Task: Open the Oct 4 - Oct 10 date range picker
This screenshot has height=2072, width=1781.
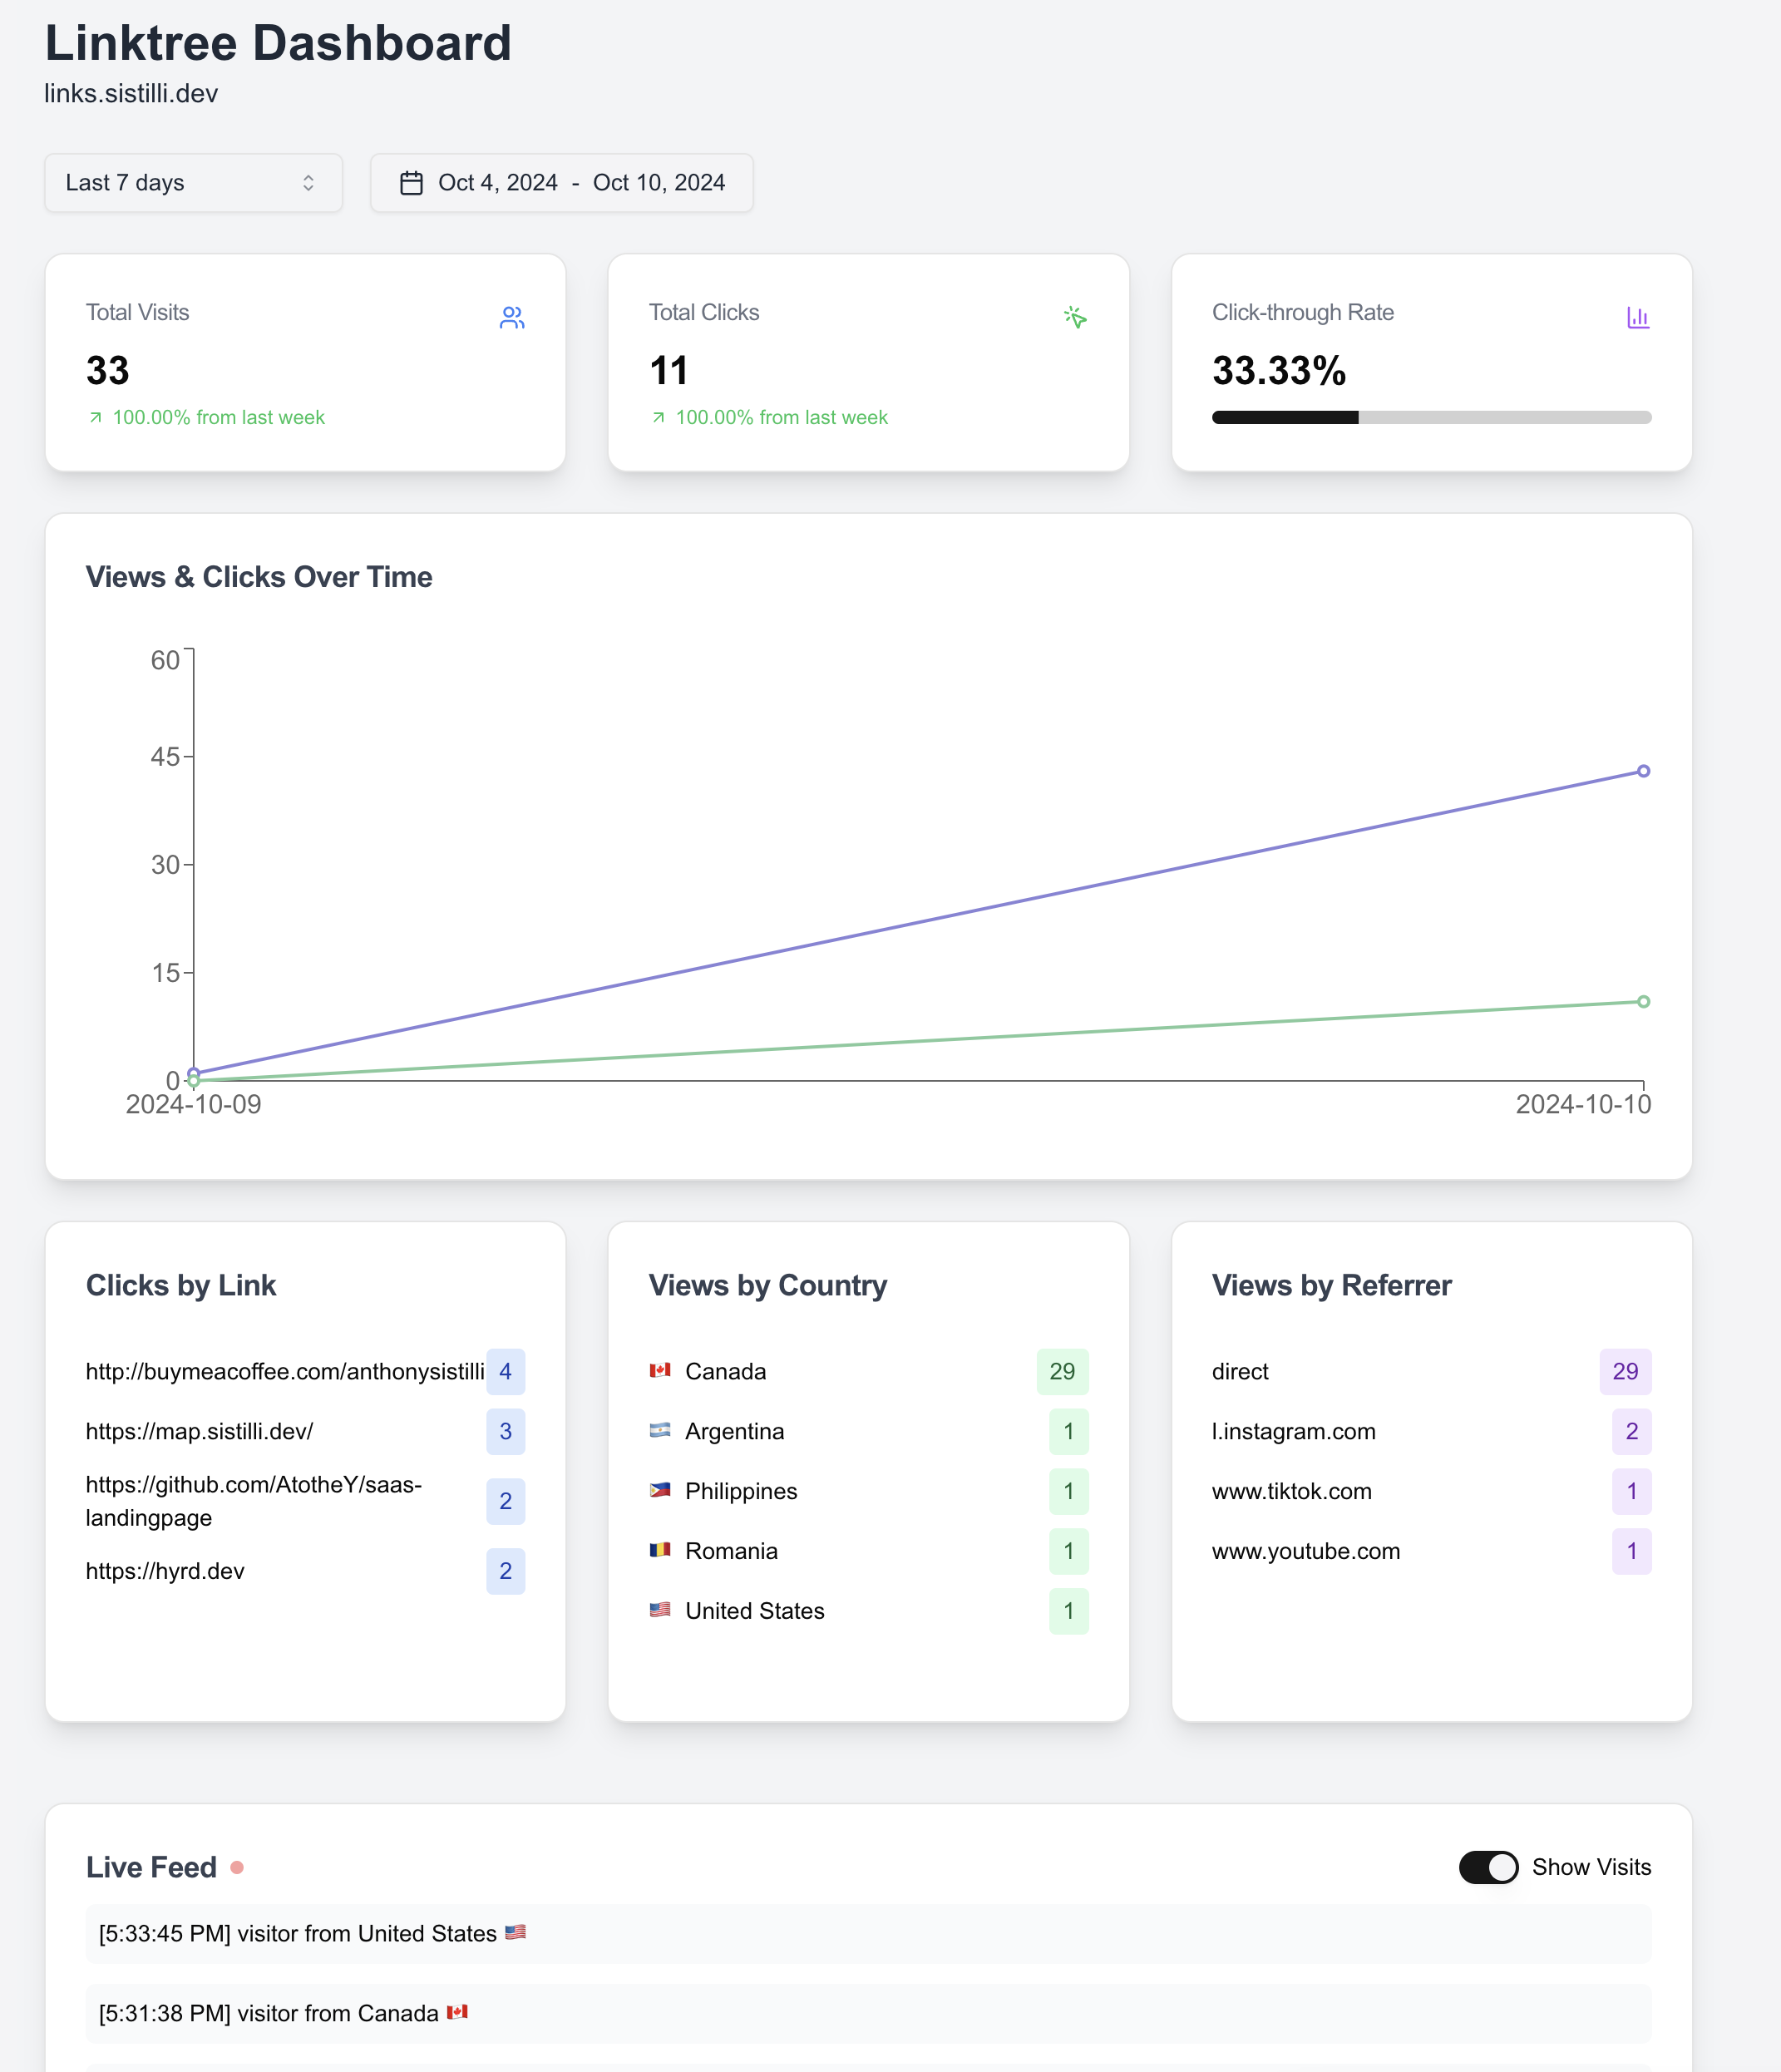Action: coord(562,183)
